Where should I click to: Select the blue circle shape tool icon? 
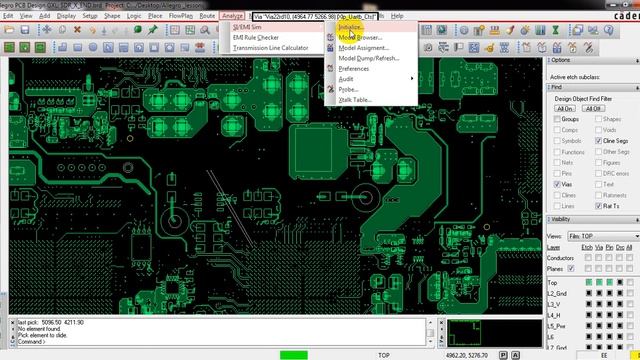click(x=93, y=47)
